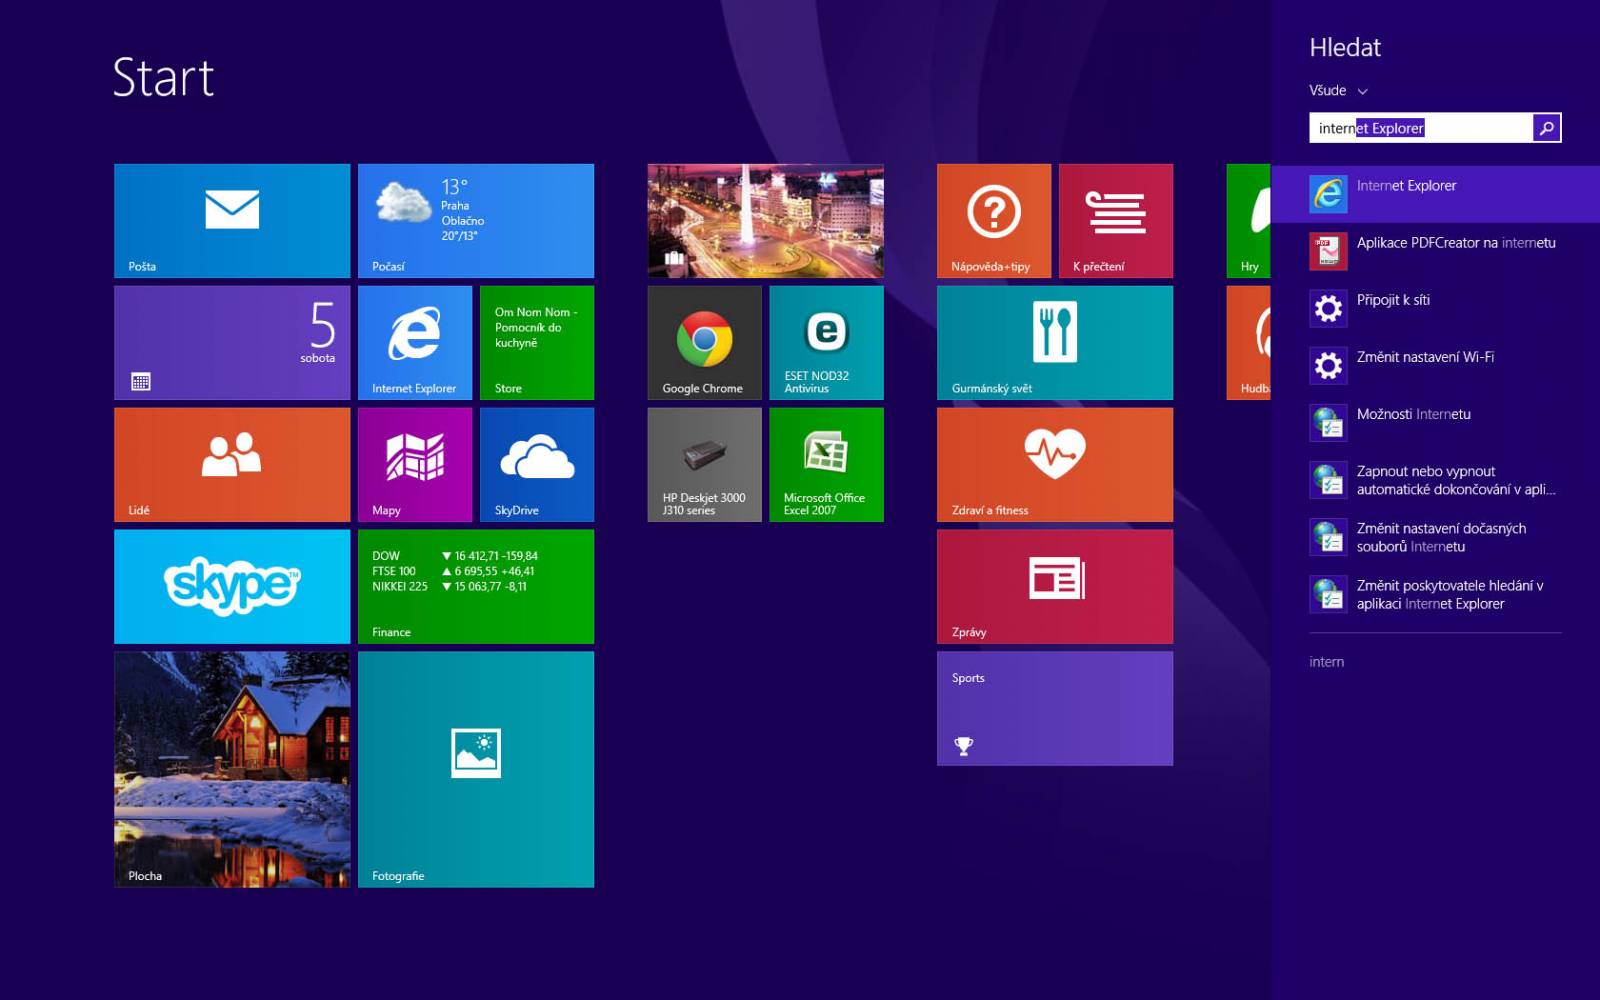1600x1000 pixels.
Task: Open the K přečtení reading list tile
Action: (1116, 221)
